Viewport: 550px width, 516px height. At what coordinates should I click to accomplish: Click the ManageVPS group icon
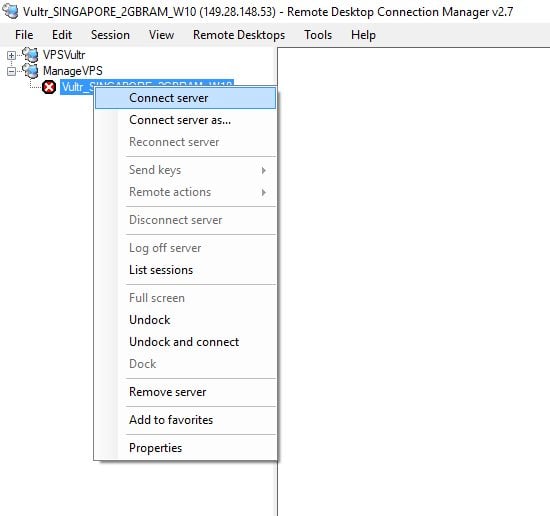pyautogui.click(x=30, y=71)
